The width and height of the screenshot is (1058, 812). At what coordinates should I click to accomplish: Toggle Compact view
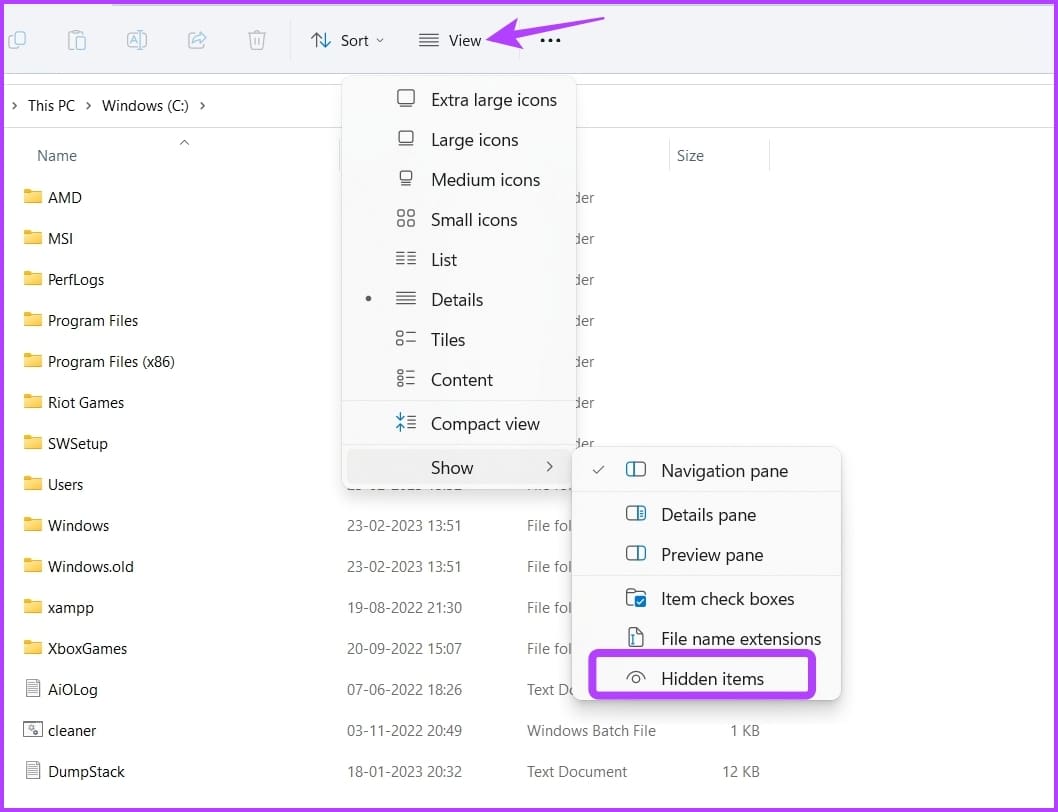[459, 423]
